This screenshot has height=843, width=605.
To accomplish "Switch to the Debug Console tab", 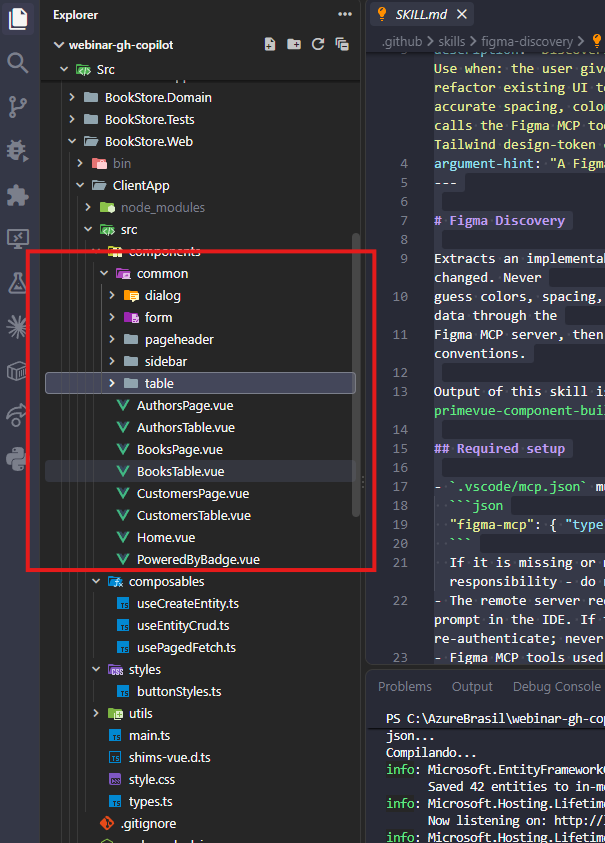I will 557,687.
